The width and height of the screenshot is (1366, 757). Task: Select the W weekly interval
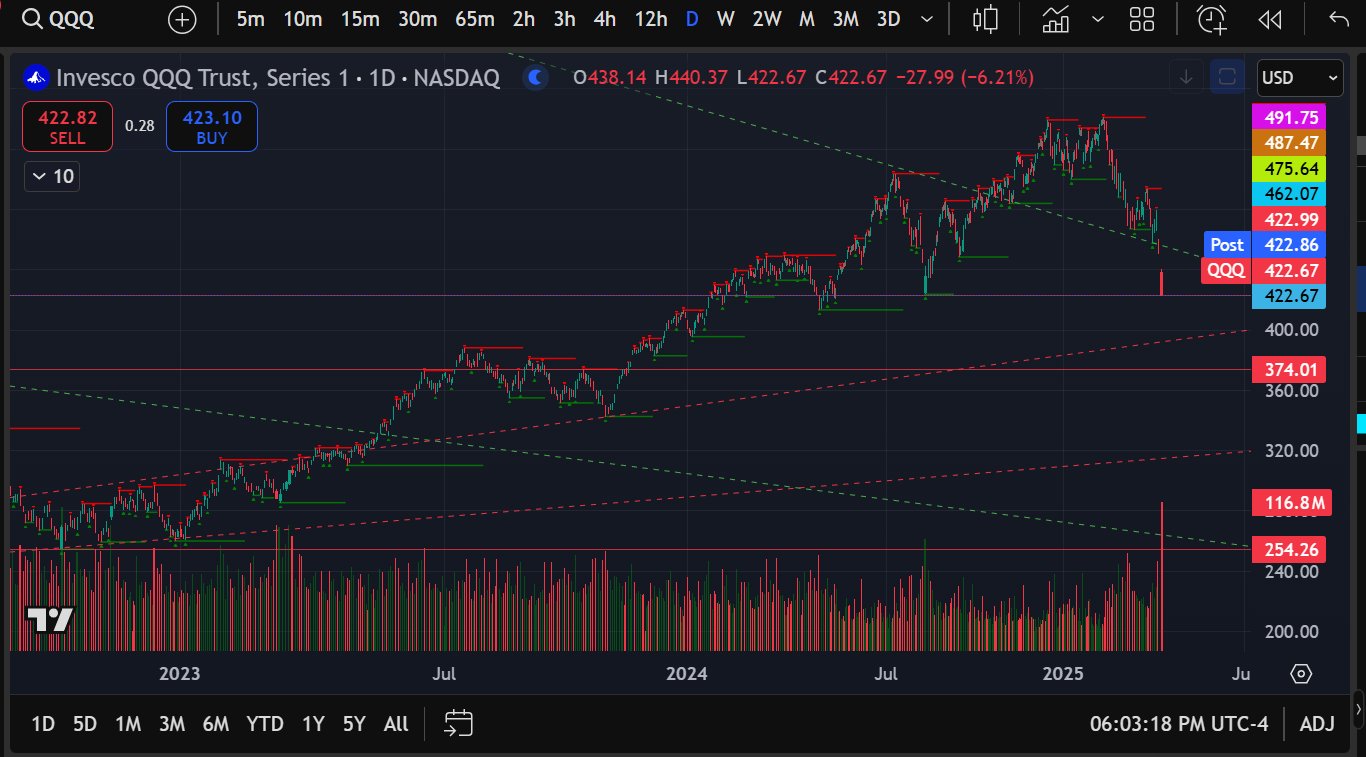[725, 18]
